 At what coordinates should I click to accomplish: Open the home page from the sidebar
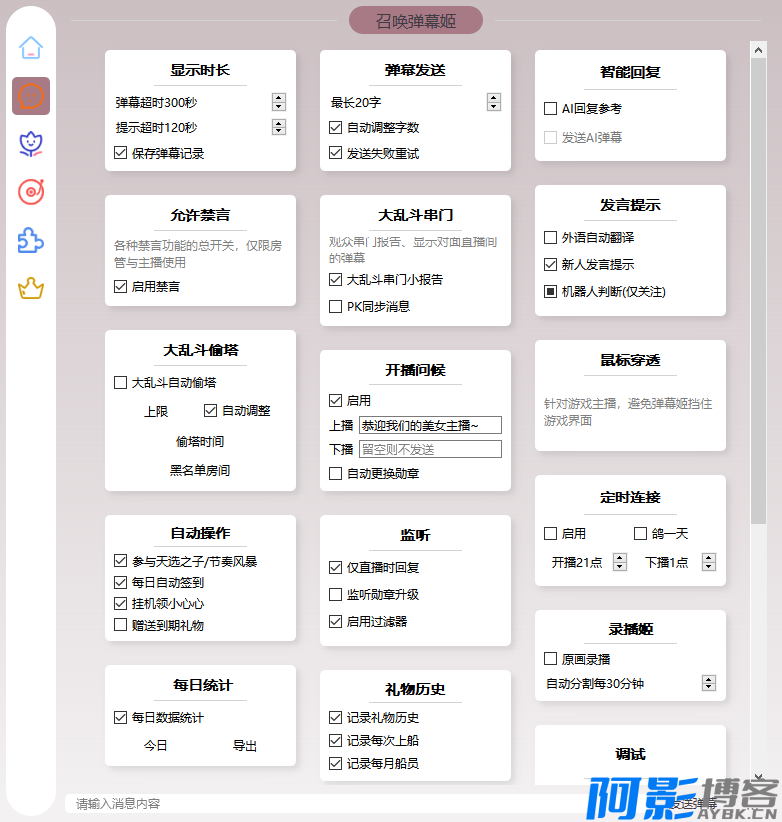tap(31, 47)
